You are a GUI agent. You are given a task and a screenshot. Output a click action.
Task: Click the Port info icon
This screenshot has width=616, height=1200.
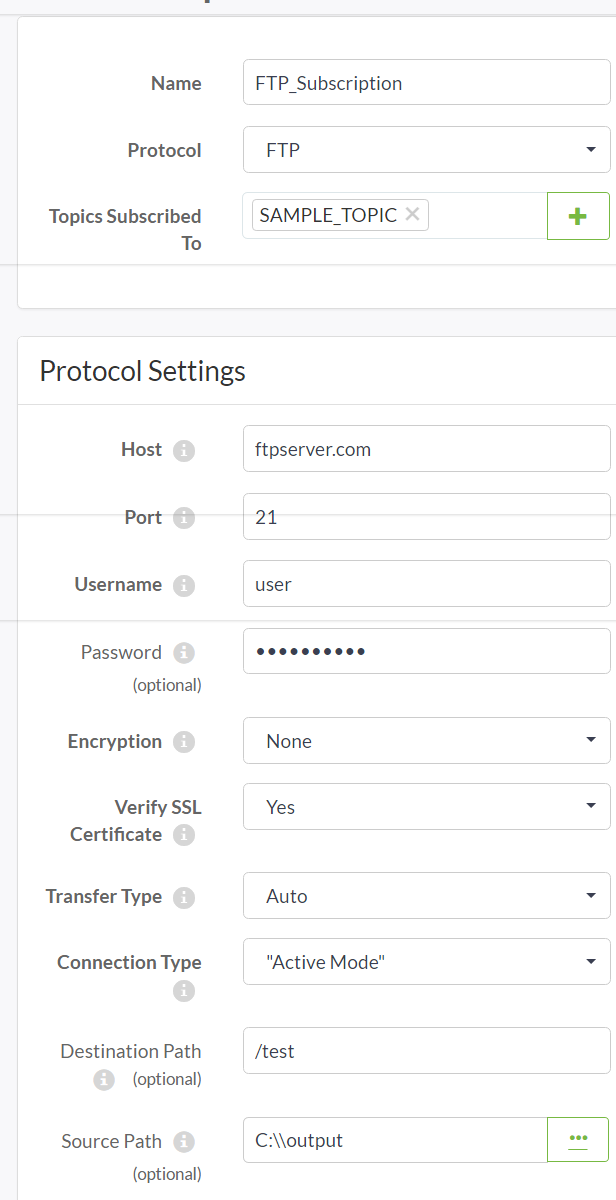pyautogui.click(x=185, y=518)
